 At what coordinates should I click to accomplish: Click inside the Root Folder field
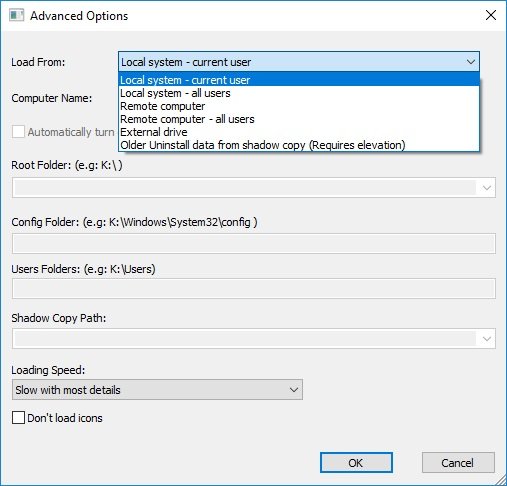245,188
